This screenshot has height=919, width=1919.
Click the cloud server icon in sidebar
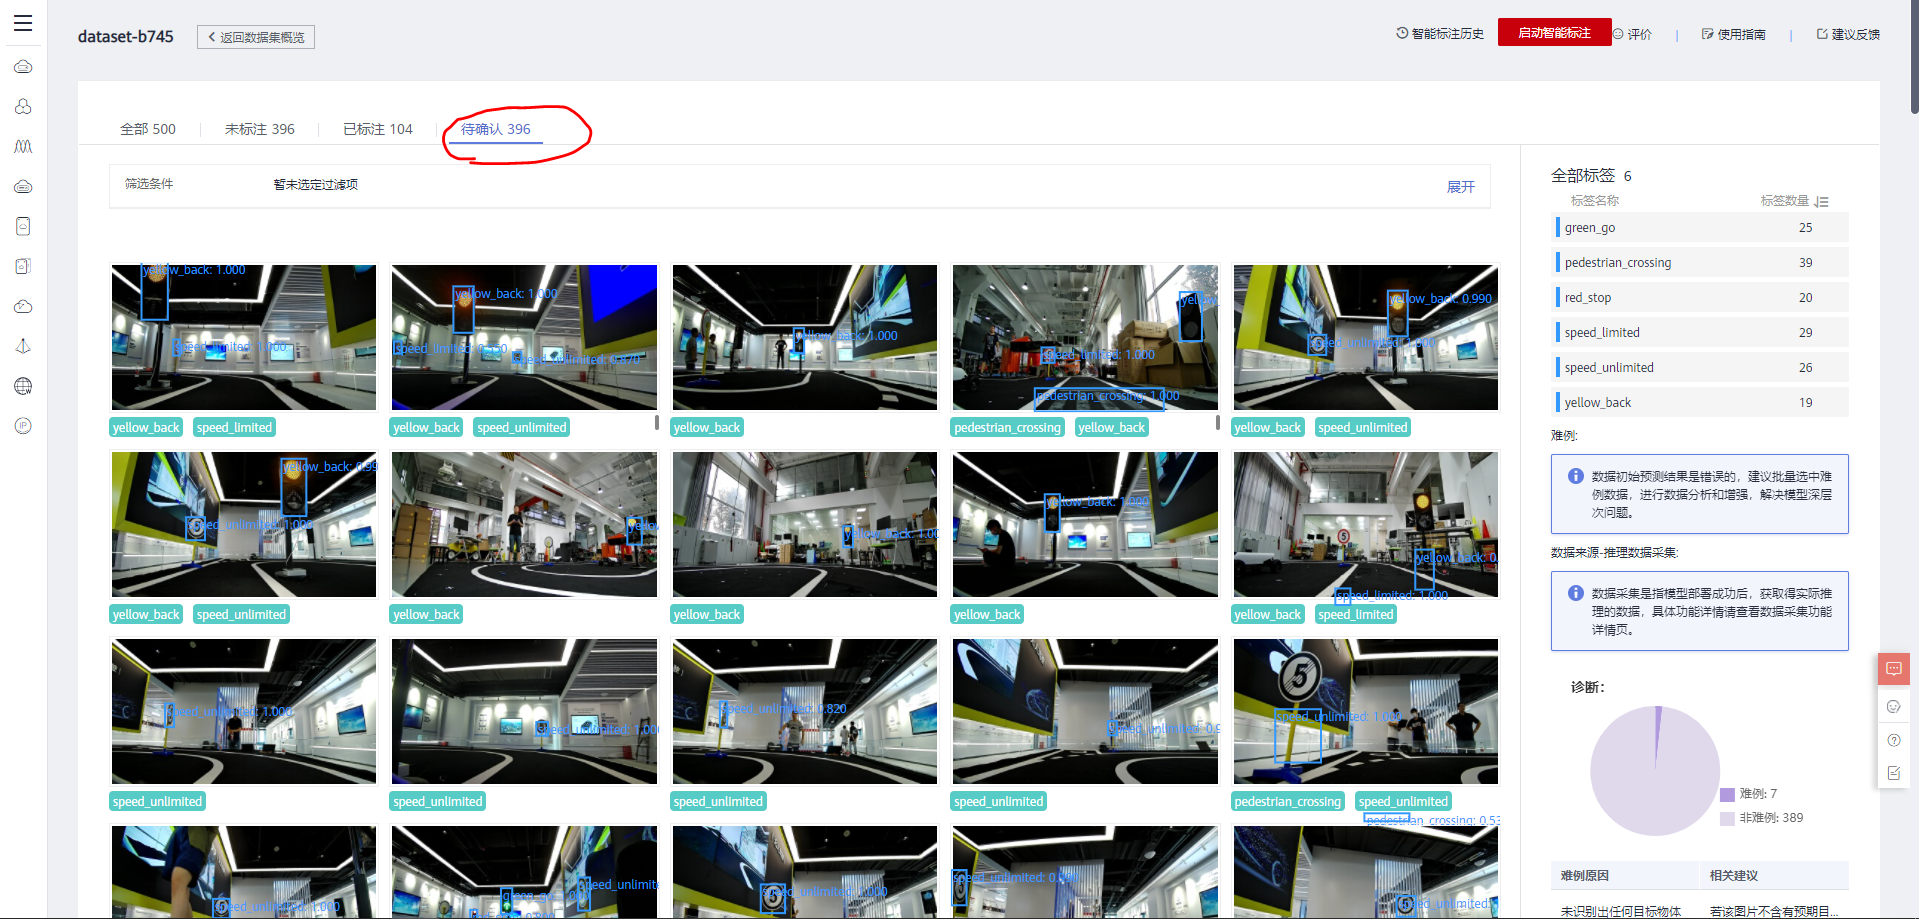coord(23,67)
